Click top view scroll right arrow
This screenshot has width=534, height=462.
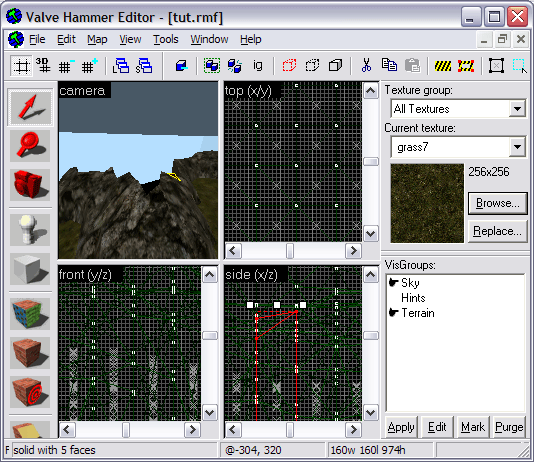[x=353, y=251]
